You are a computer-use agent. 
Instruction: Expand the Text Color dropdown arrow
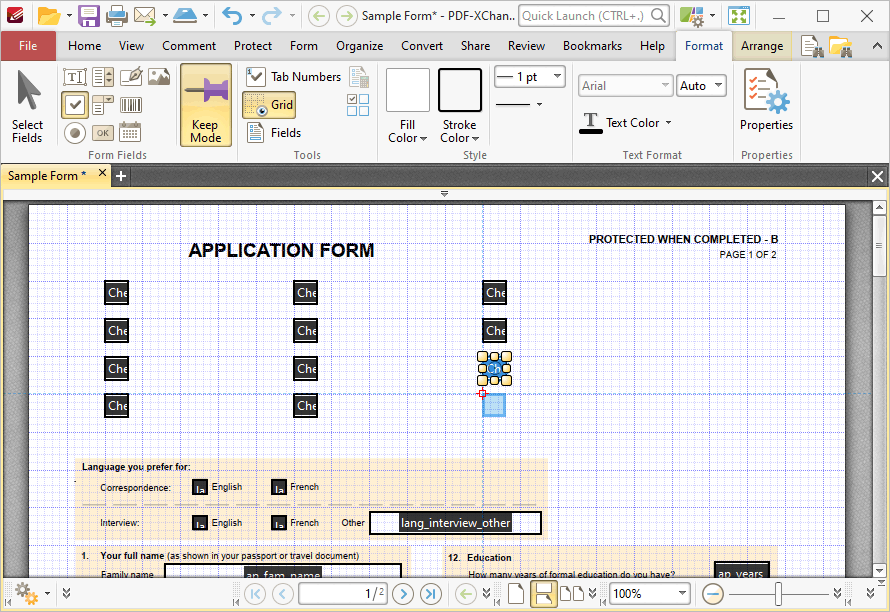coord(668,123)
